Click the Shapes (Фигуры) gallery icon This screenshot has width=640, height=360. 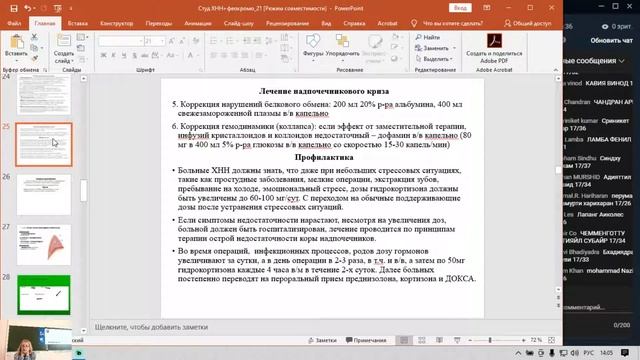[x=313, y=41]
